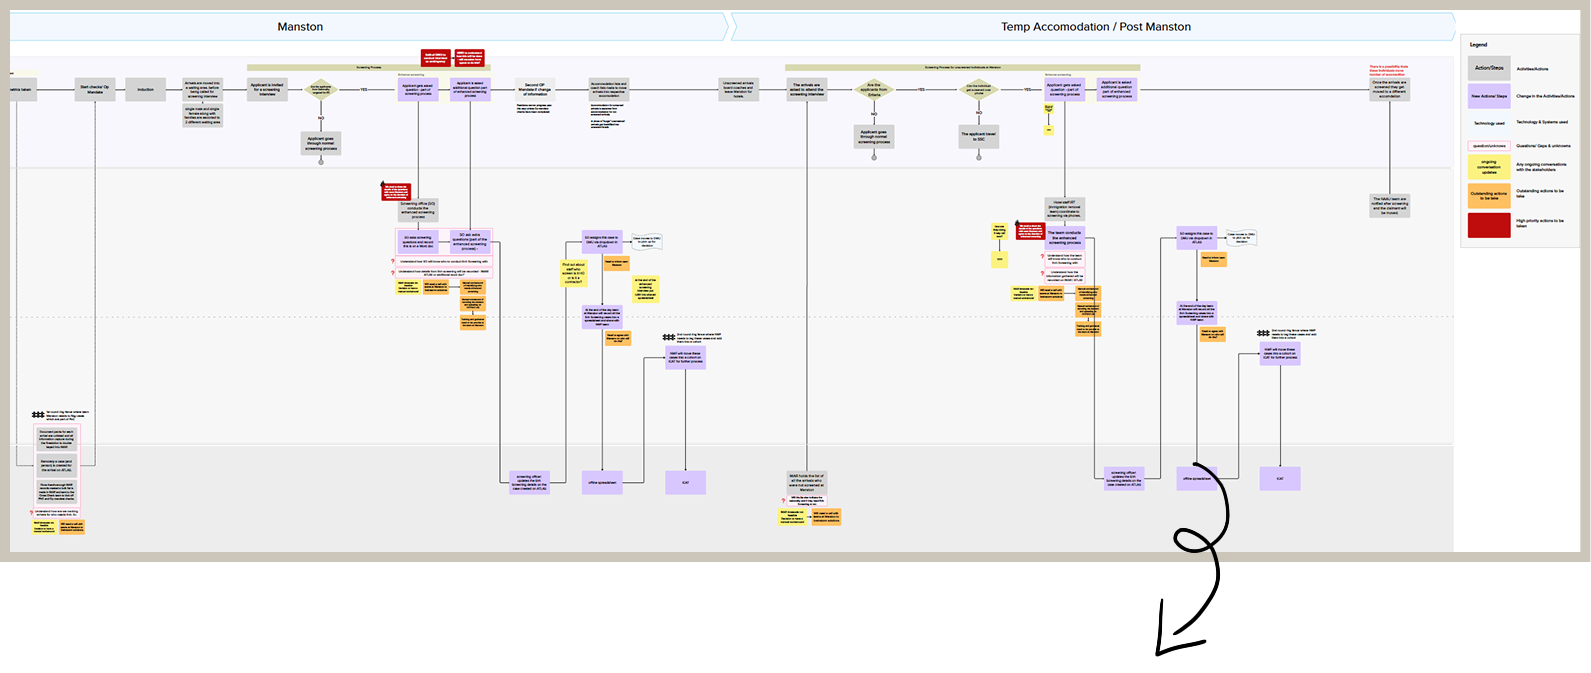The image size is (1591, 673).
Task: Select 'The applicant travel to SSC' box
Action: pyautogui.click(x=978, y=137)
